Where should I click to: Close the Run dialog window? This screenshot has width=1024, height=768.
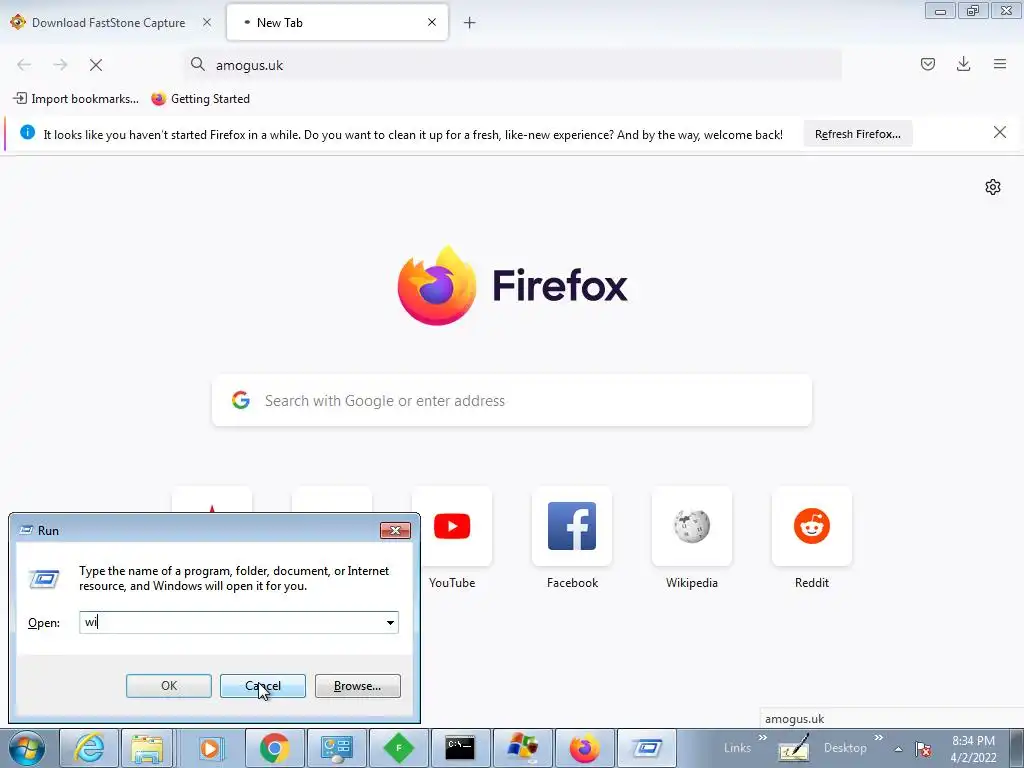(x=395, y=530)
